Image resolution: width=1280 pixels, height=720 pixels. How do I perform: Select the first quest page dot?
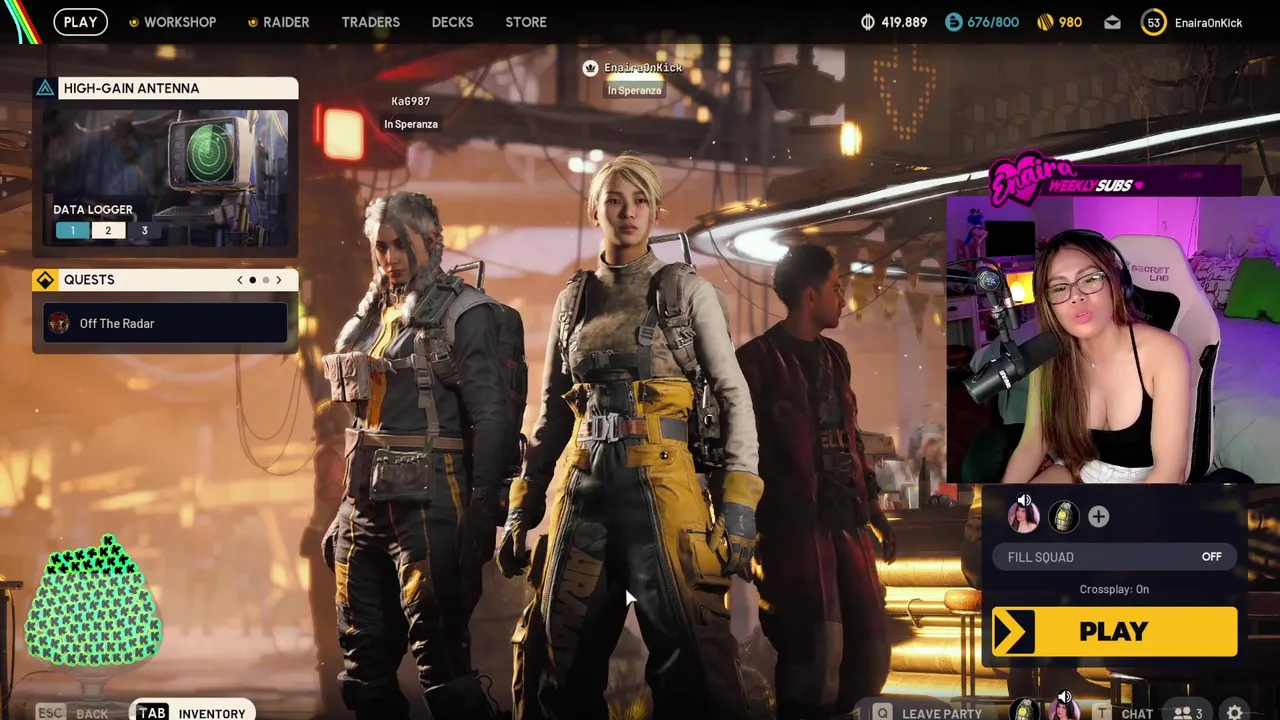[253, 280]
